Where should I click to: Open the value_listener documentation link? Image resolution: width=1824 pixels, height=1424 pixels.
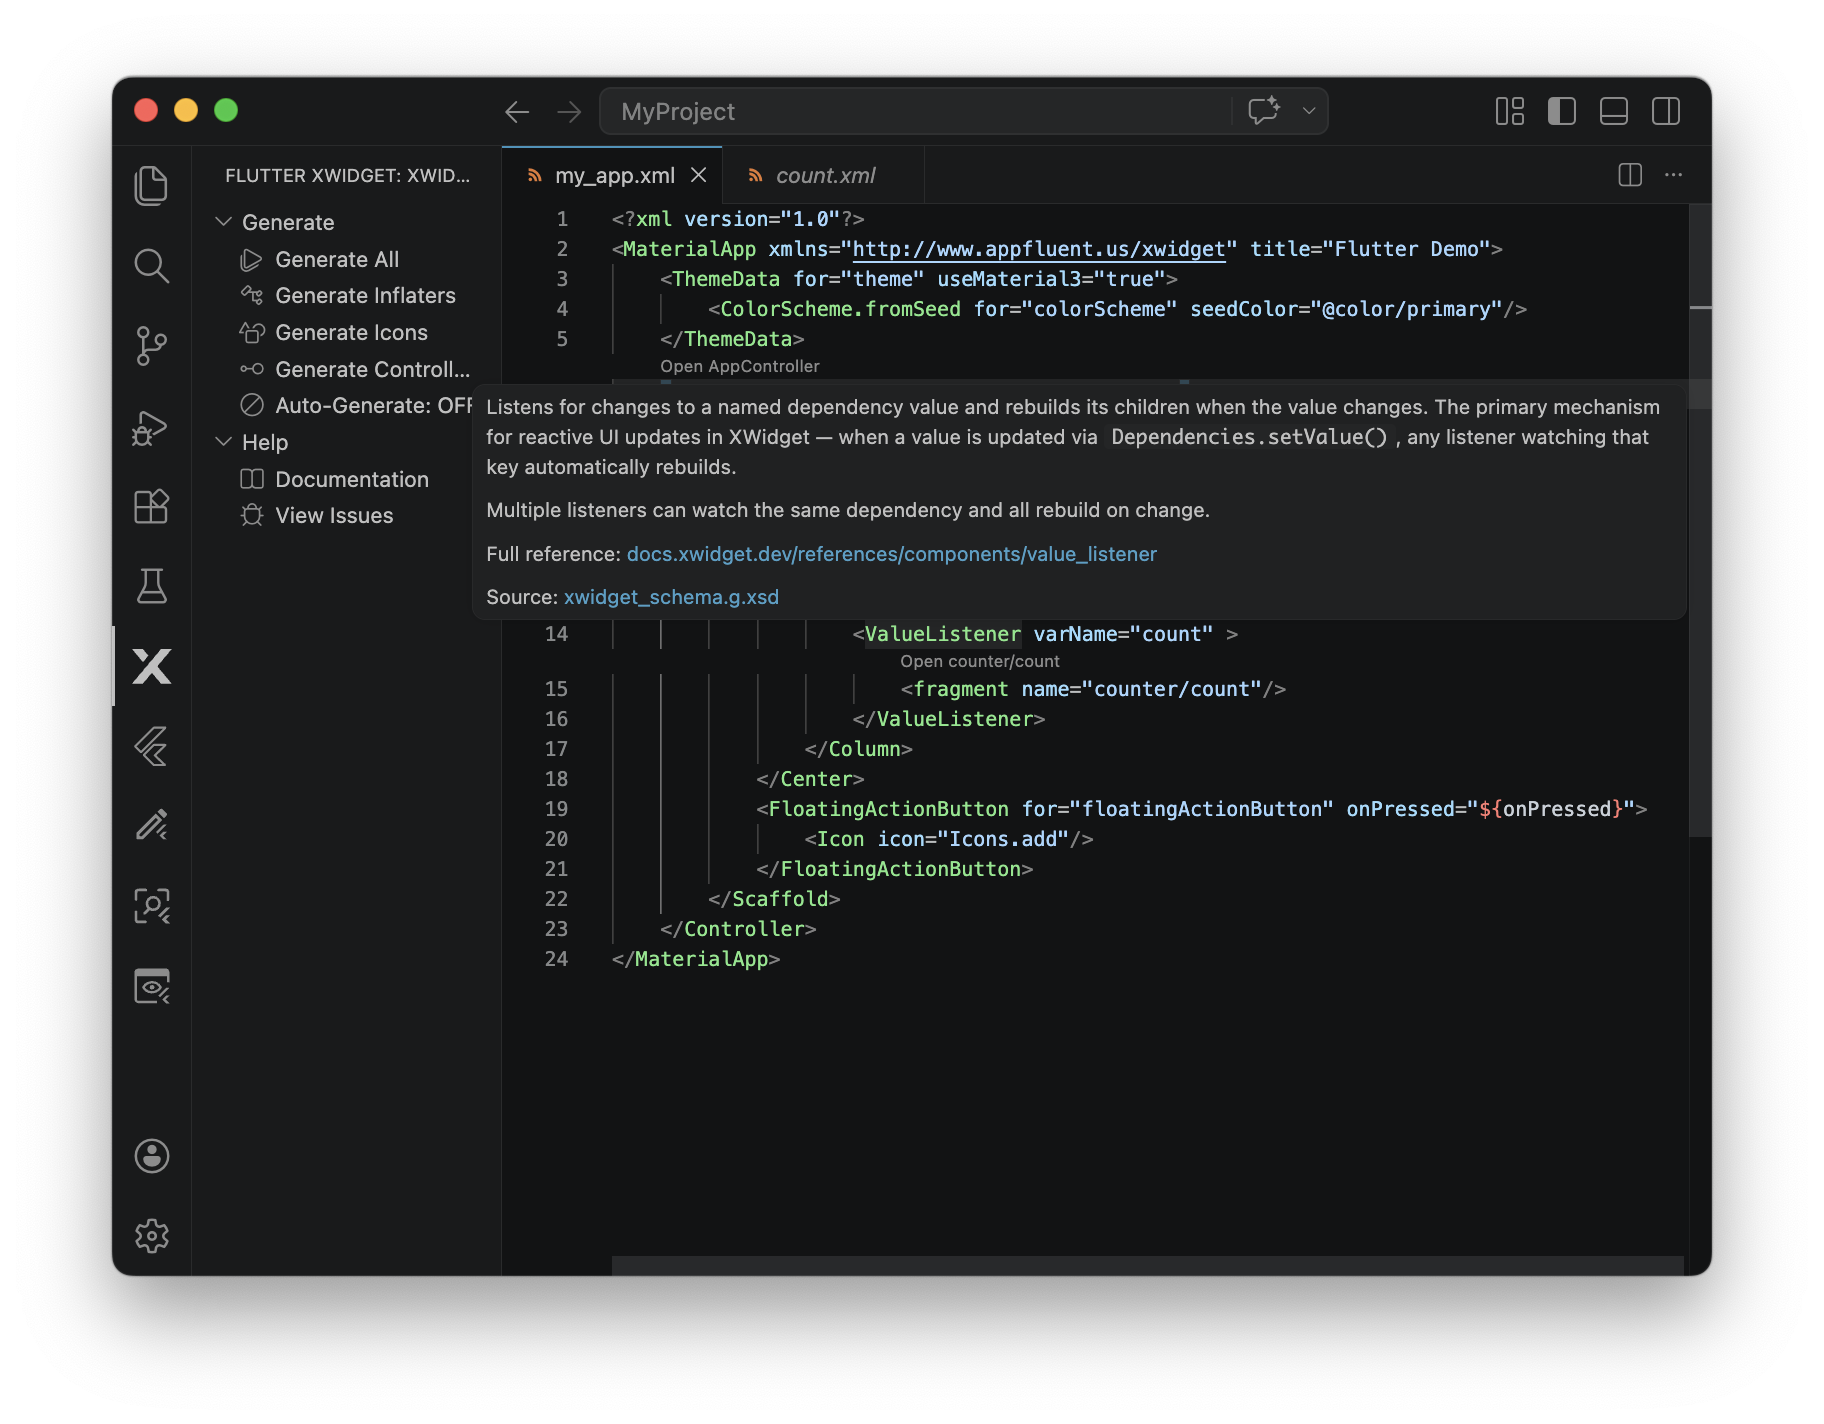coord(891,553)
